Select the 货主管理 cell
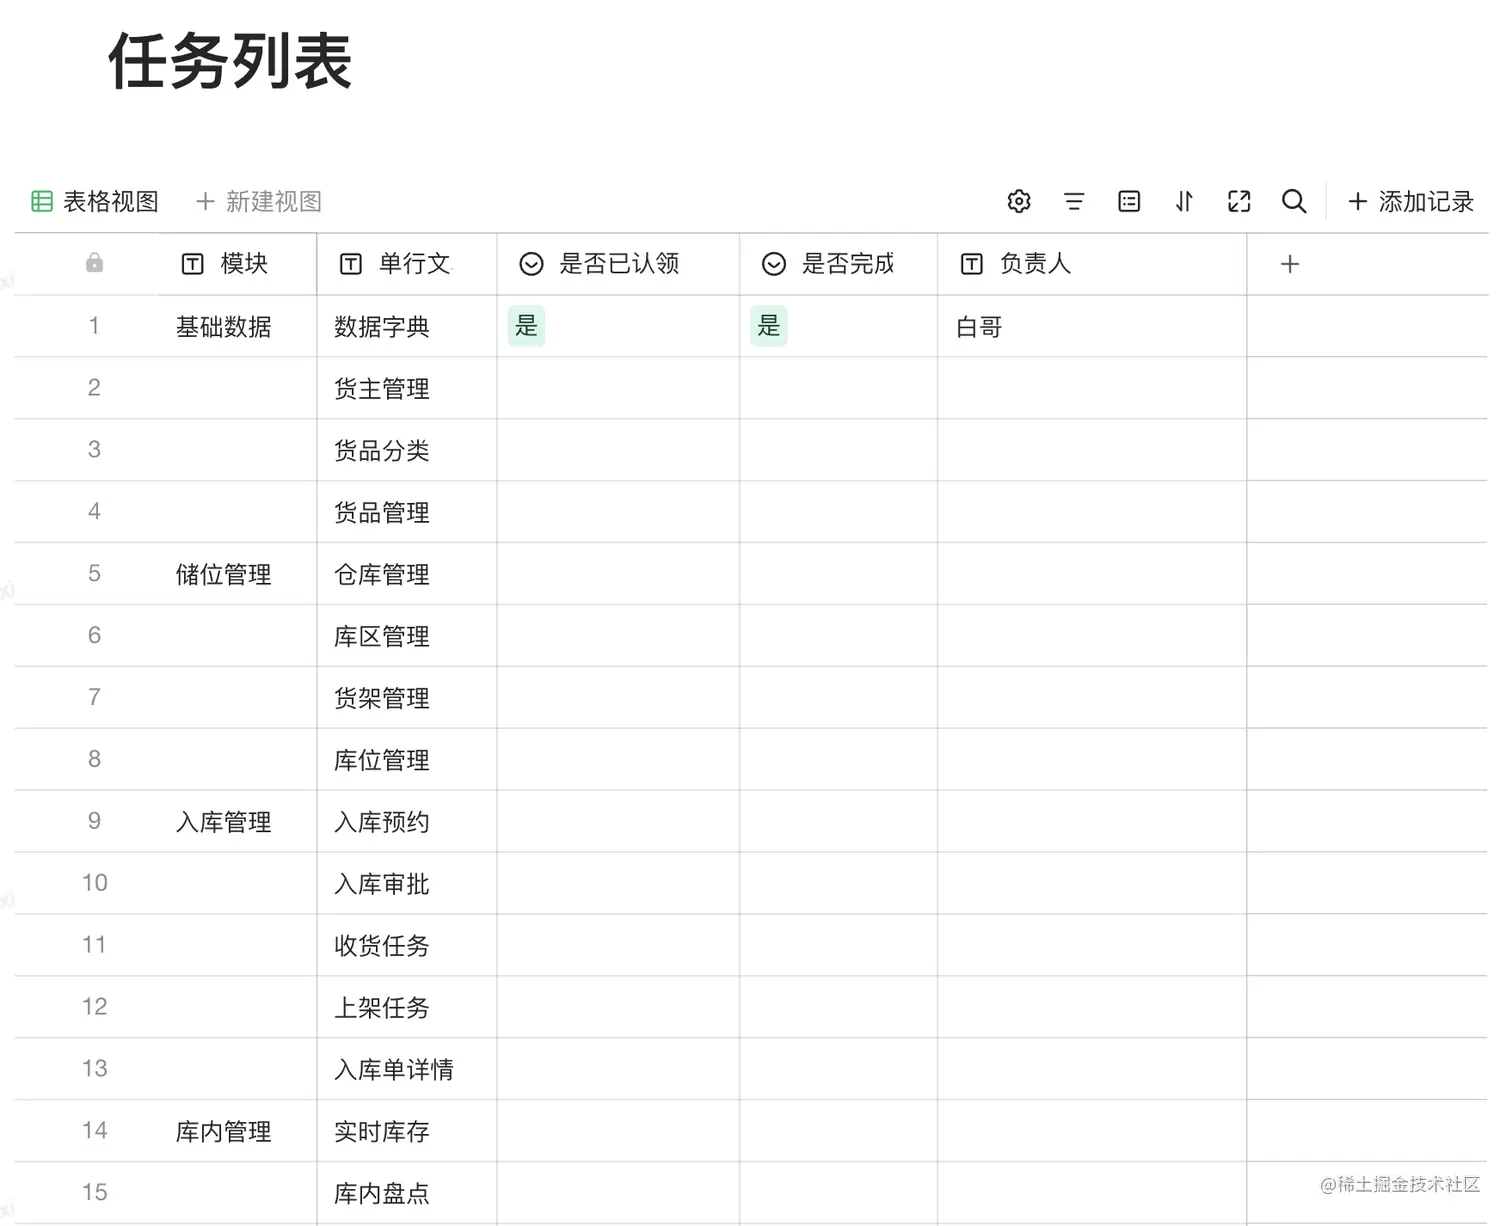Screen dimensions: 1512x1226 point(407,388)
